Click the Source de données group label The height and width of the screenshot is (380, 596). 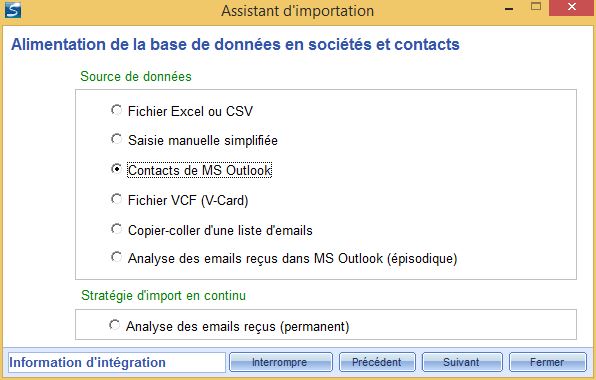click(136, 76)
